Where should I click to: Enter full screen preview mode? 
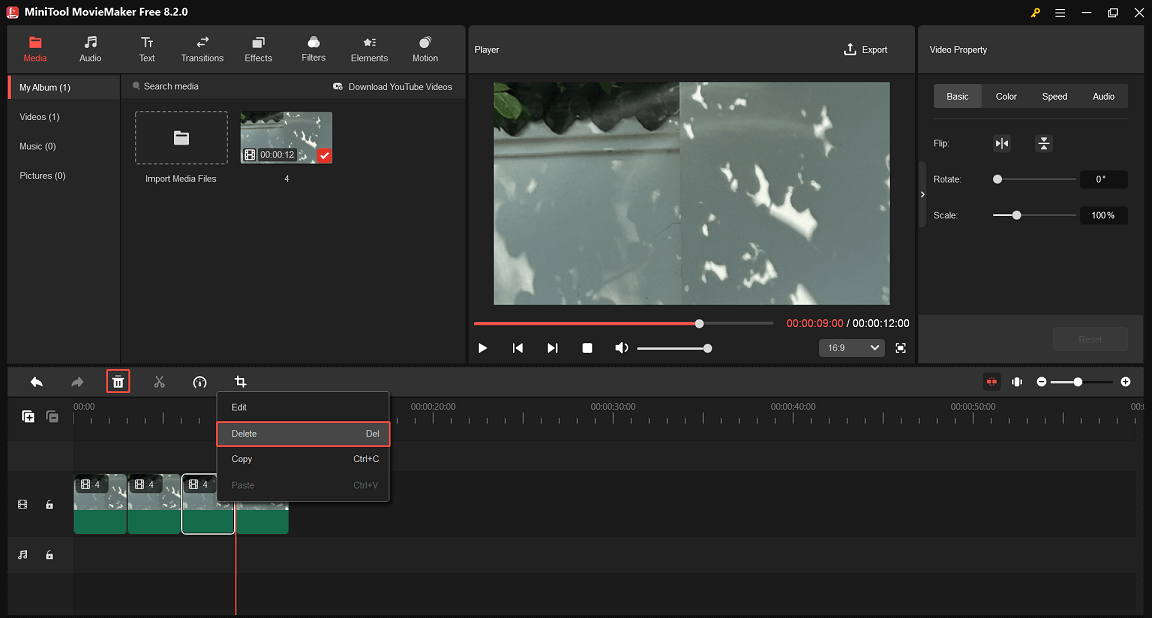click(901, 348)
